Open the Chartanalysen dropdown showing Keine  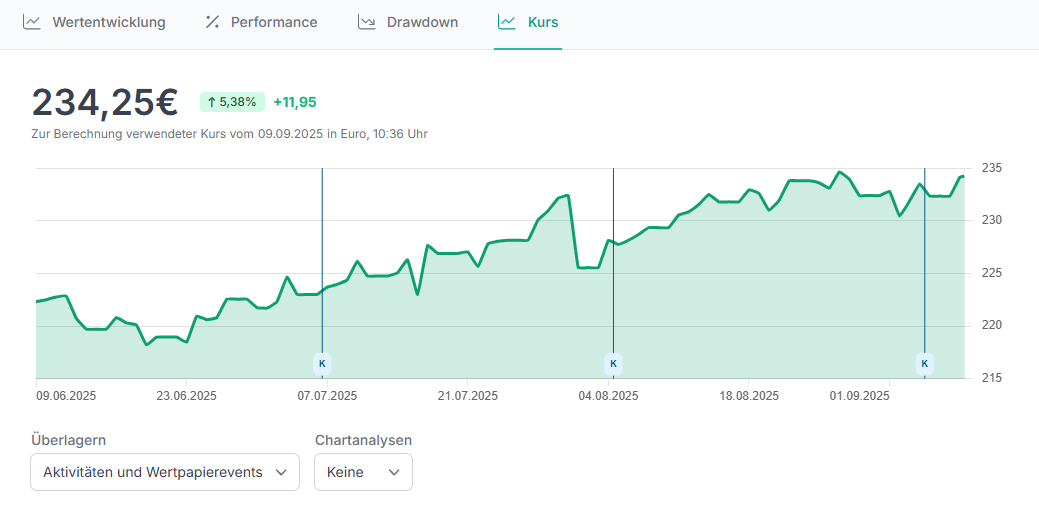click(x=363, y=472)
